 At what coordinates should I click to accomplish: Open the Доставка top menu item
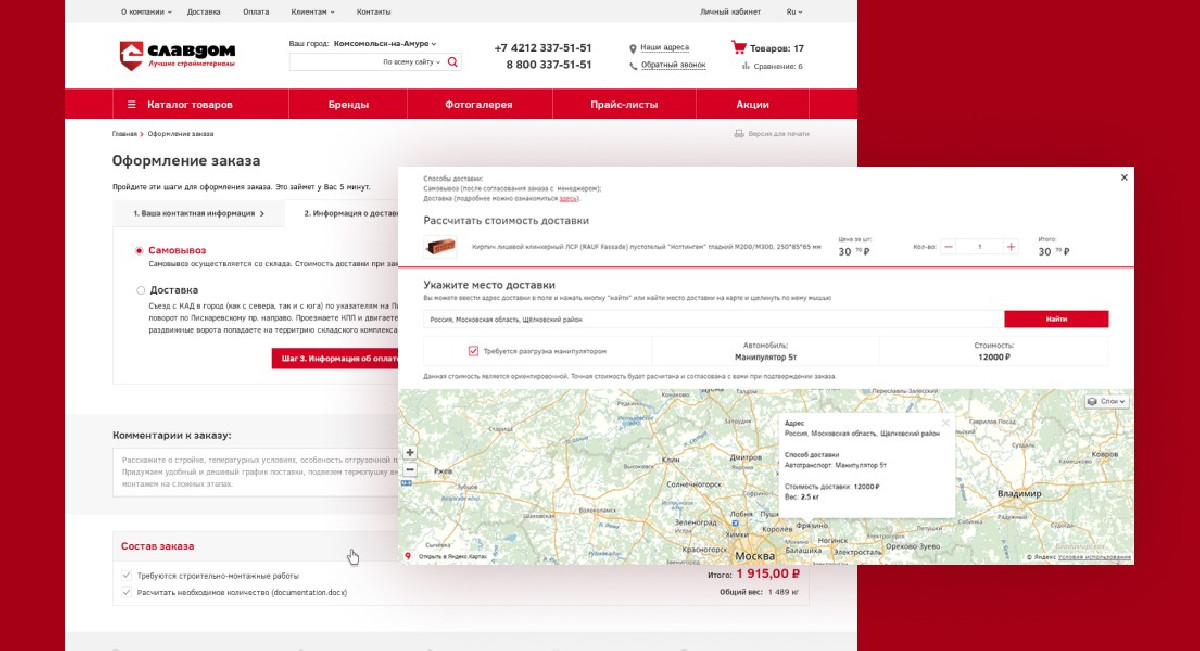click(x=203, y=12)
